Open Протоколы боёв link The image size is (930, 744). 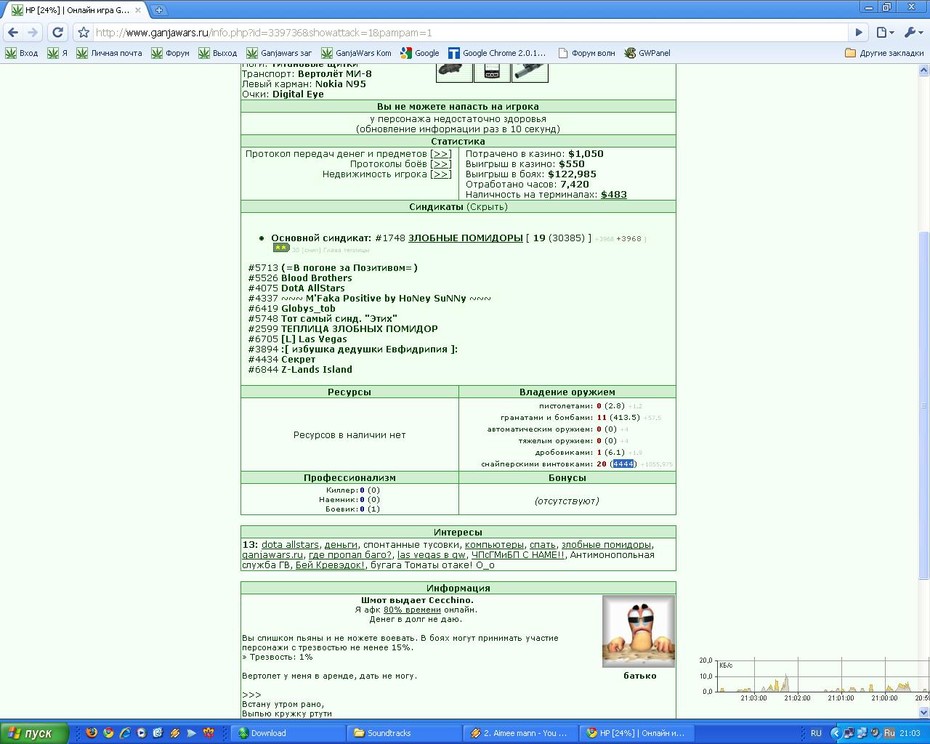441,164
